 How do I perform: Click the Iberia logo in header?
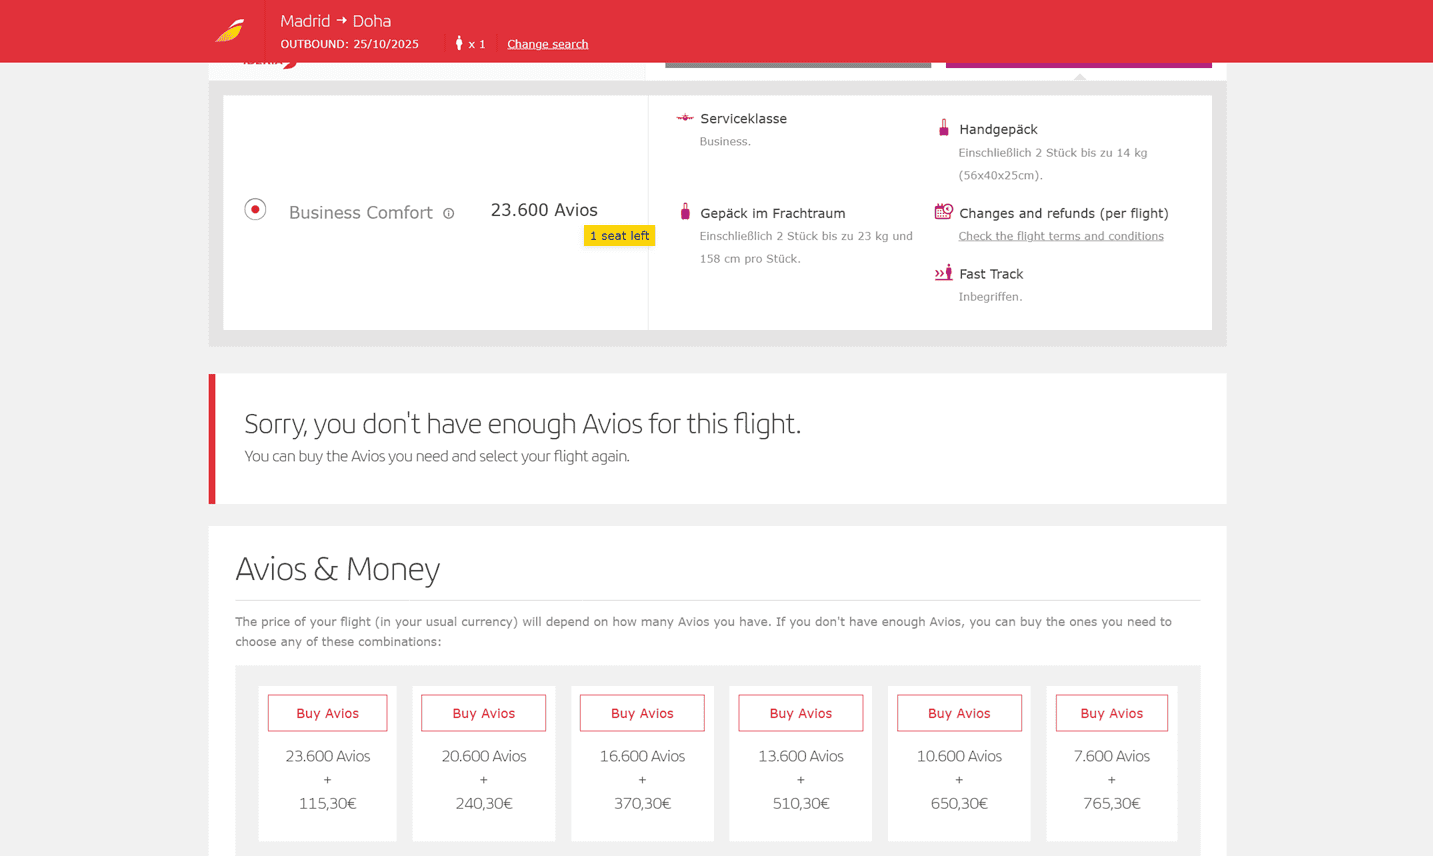[x=230, y=31]
